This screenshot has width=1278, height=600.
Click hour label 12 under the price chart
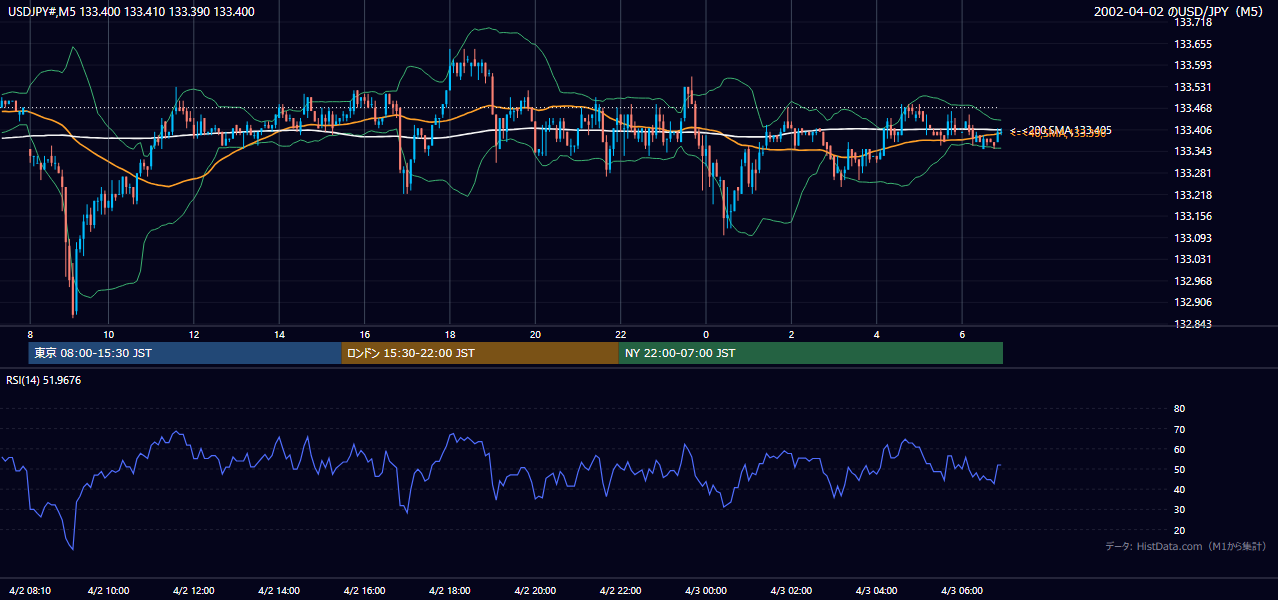pyautogui.click(x=194, y=334)
